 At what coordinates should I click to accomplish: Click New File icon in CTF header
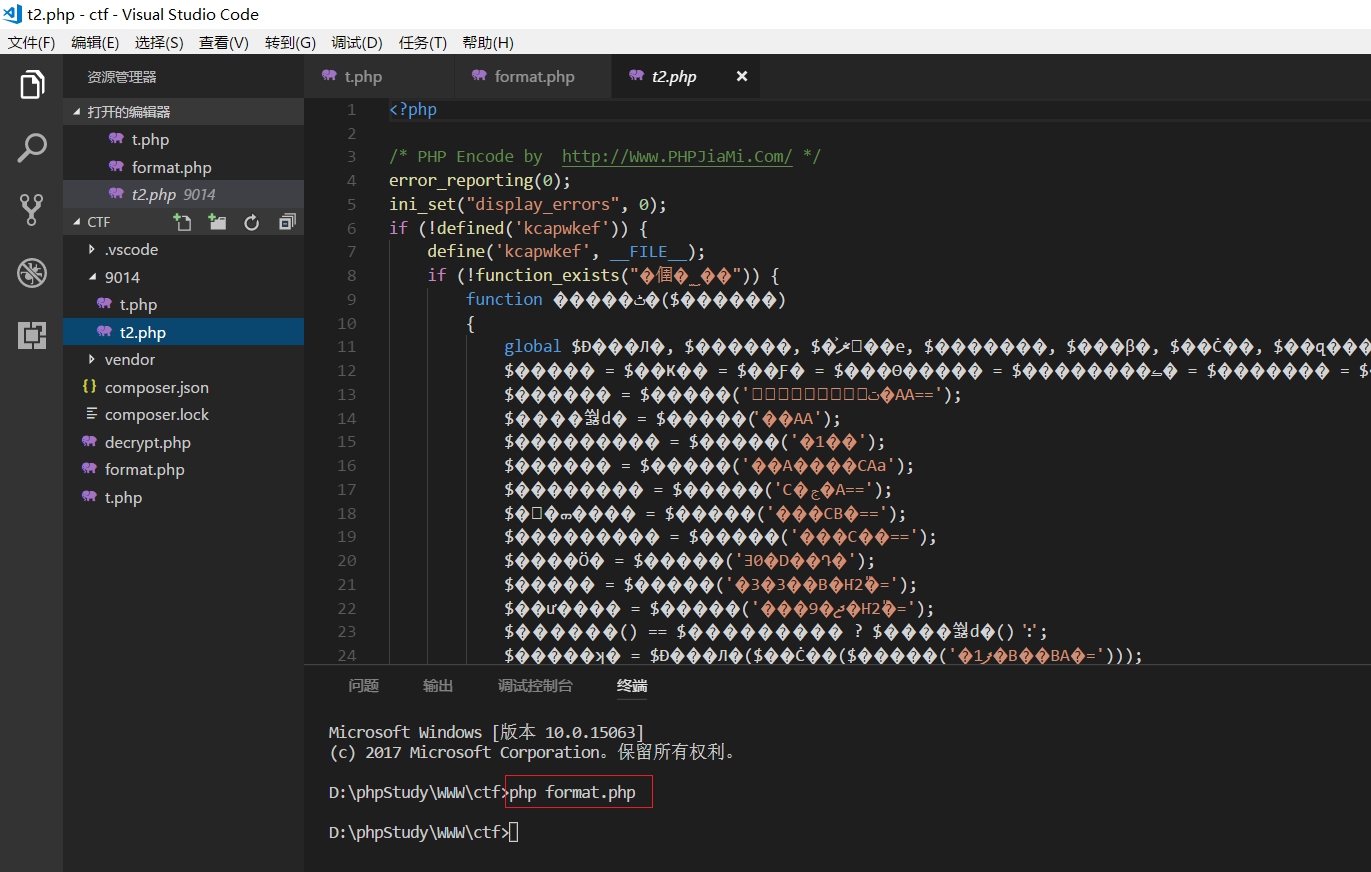point(182,222)
